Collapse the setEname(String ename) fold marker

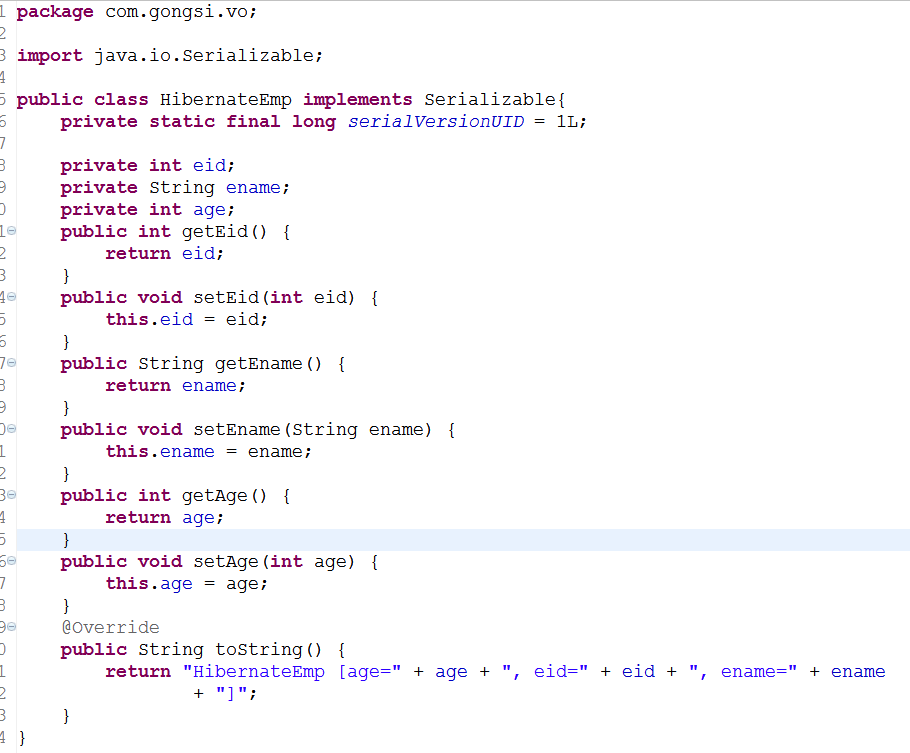coord(11,429)
